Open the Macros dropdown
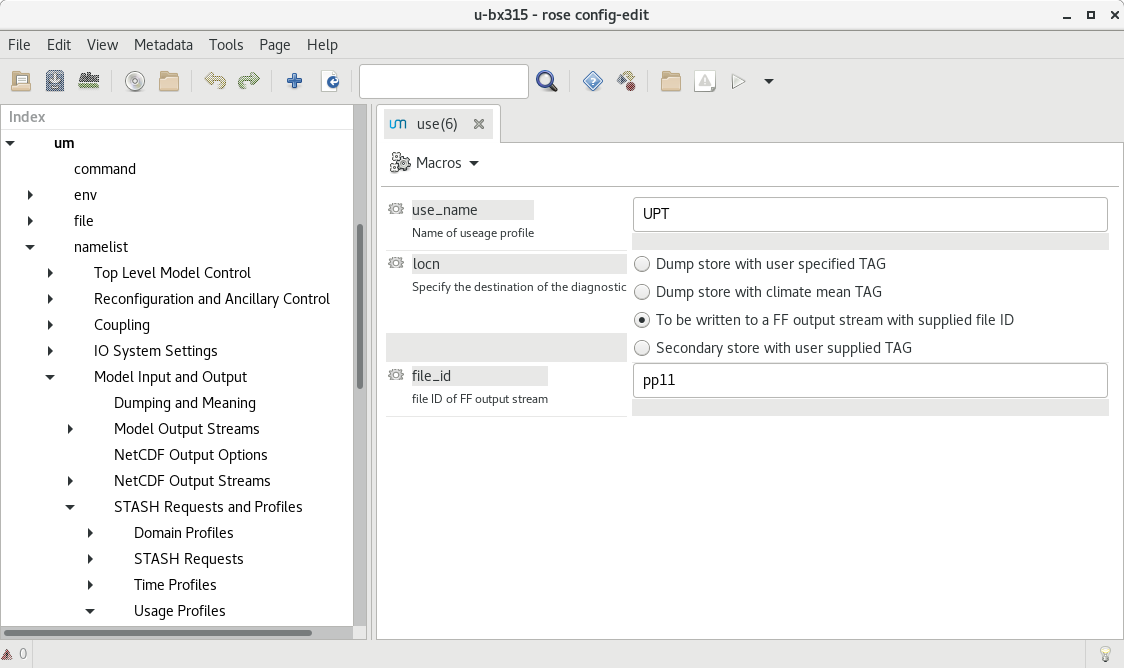Viewport: 1124px width, 668px height. pos(435,163)
